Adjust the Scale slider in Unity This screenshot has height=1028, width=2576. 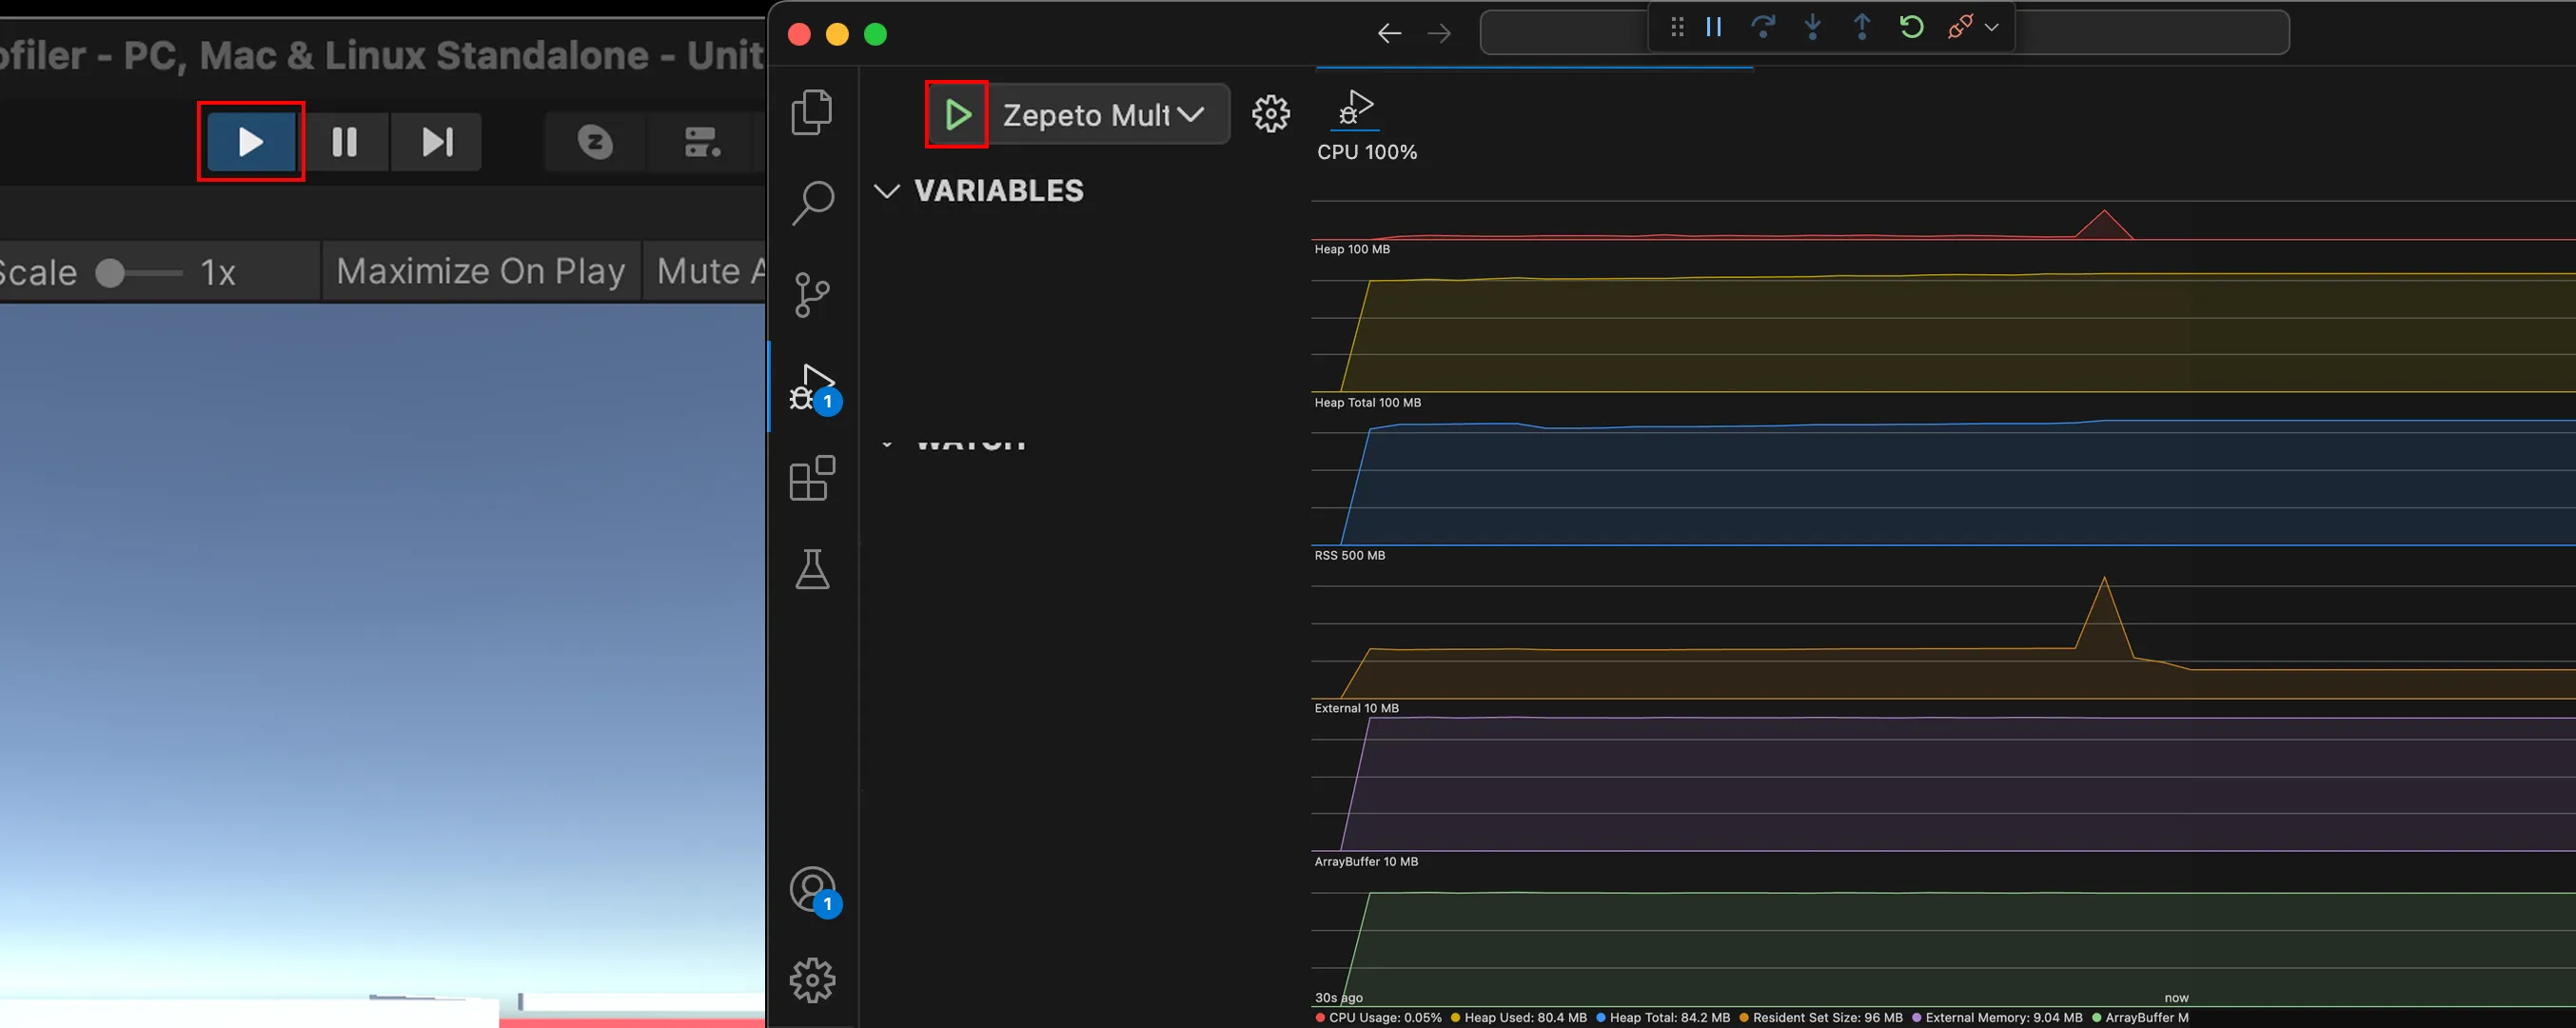138,273
